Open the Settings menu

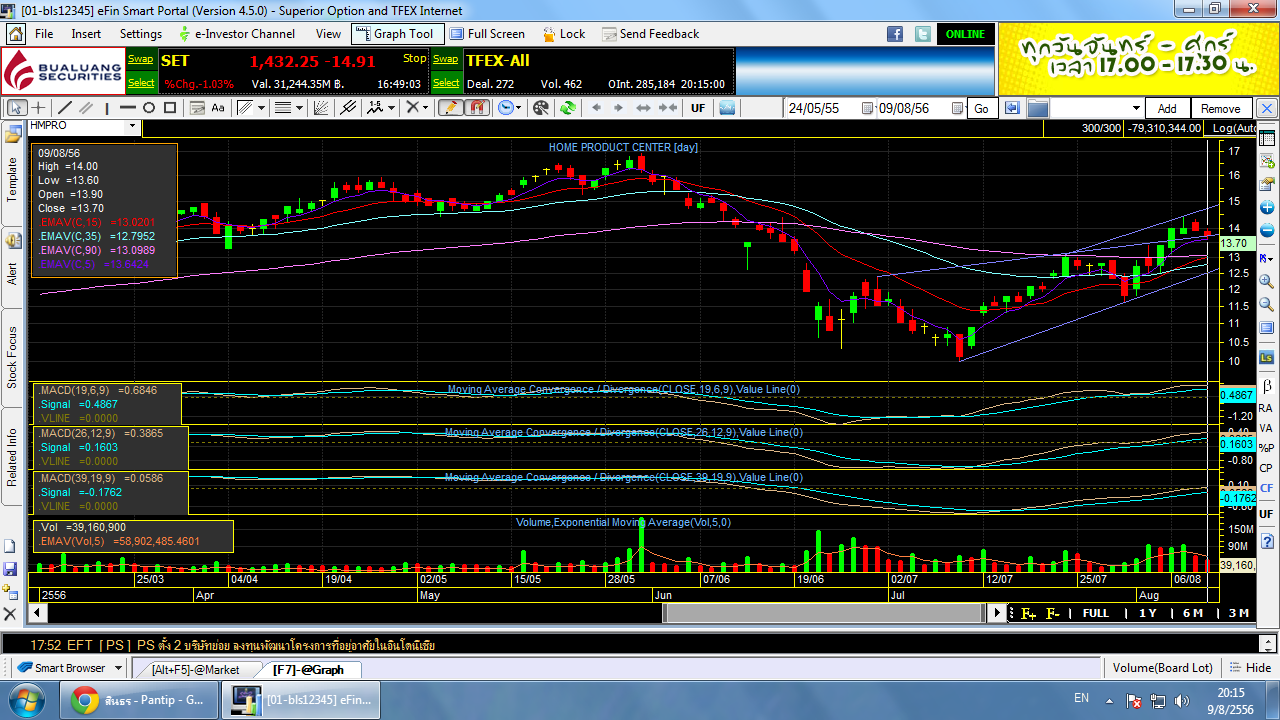click(x=141, y=34)
